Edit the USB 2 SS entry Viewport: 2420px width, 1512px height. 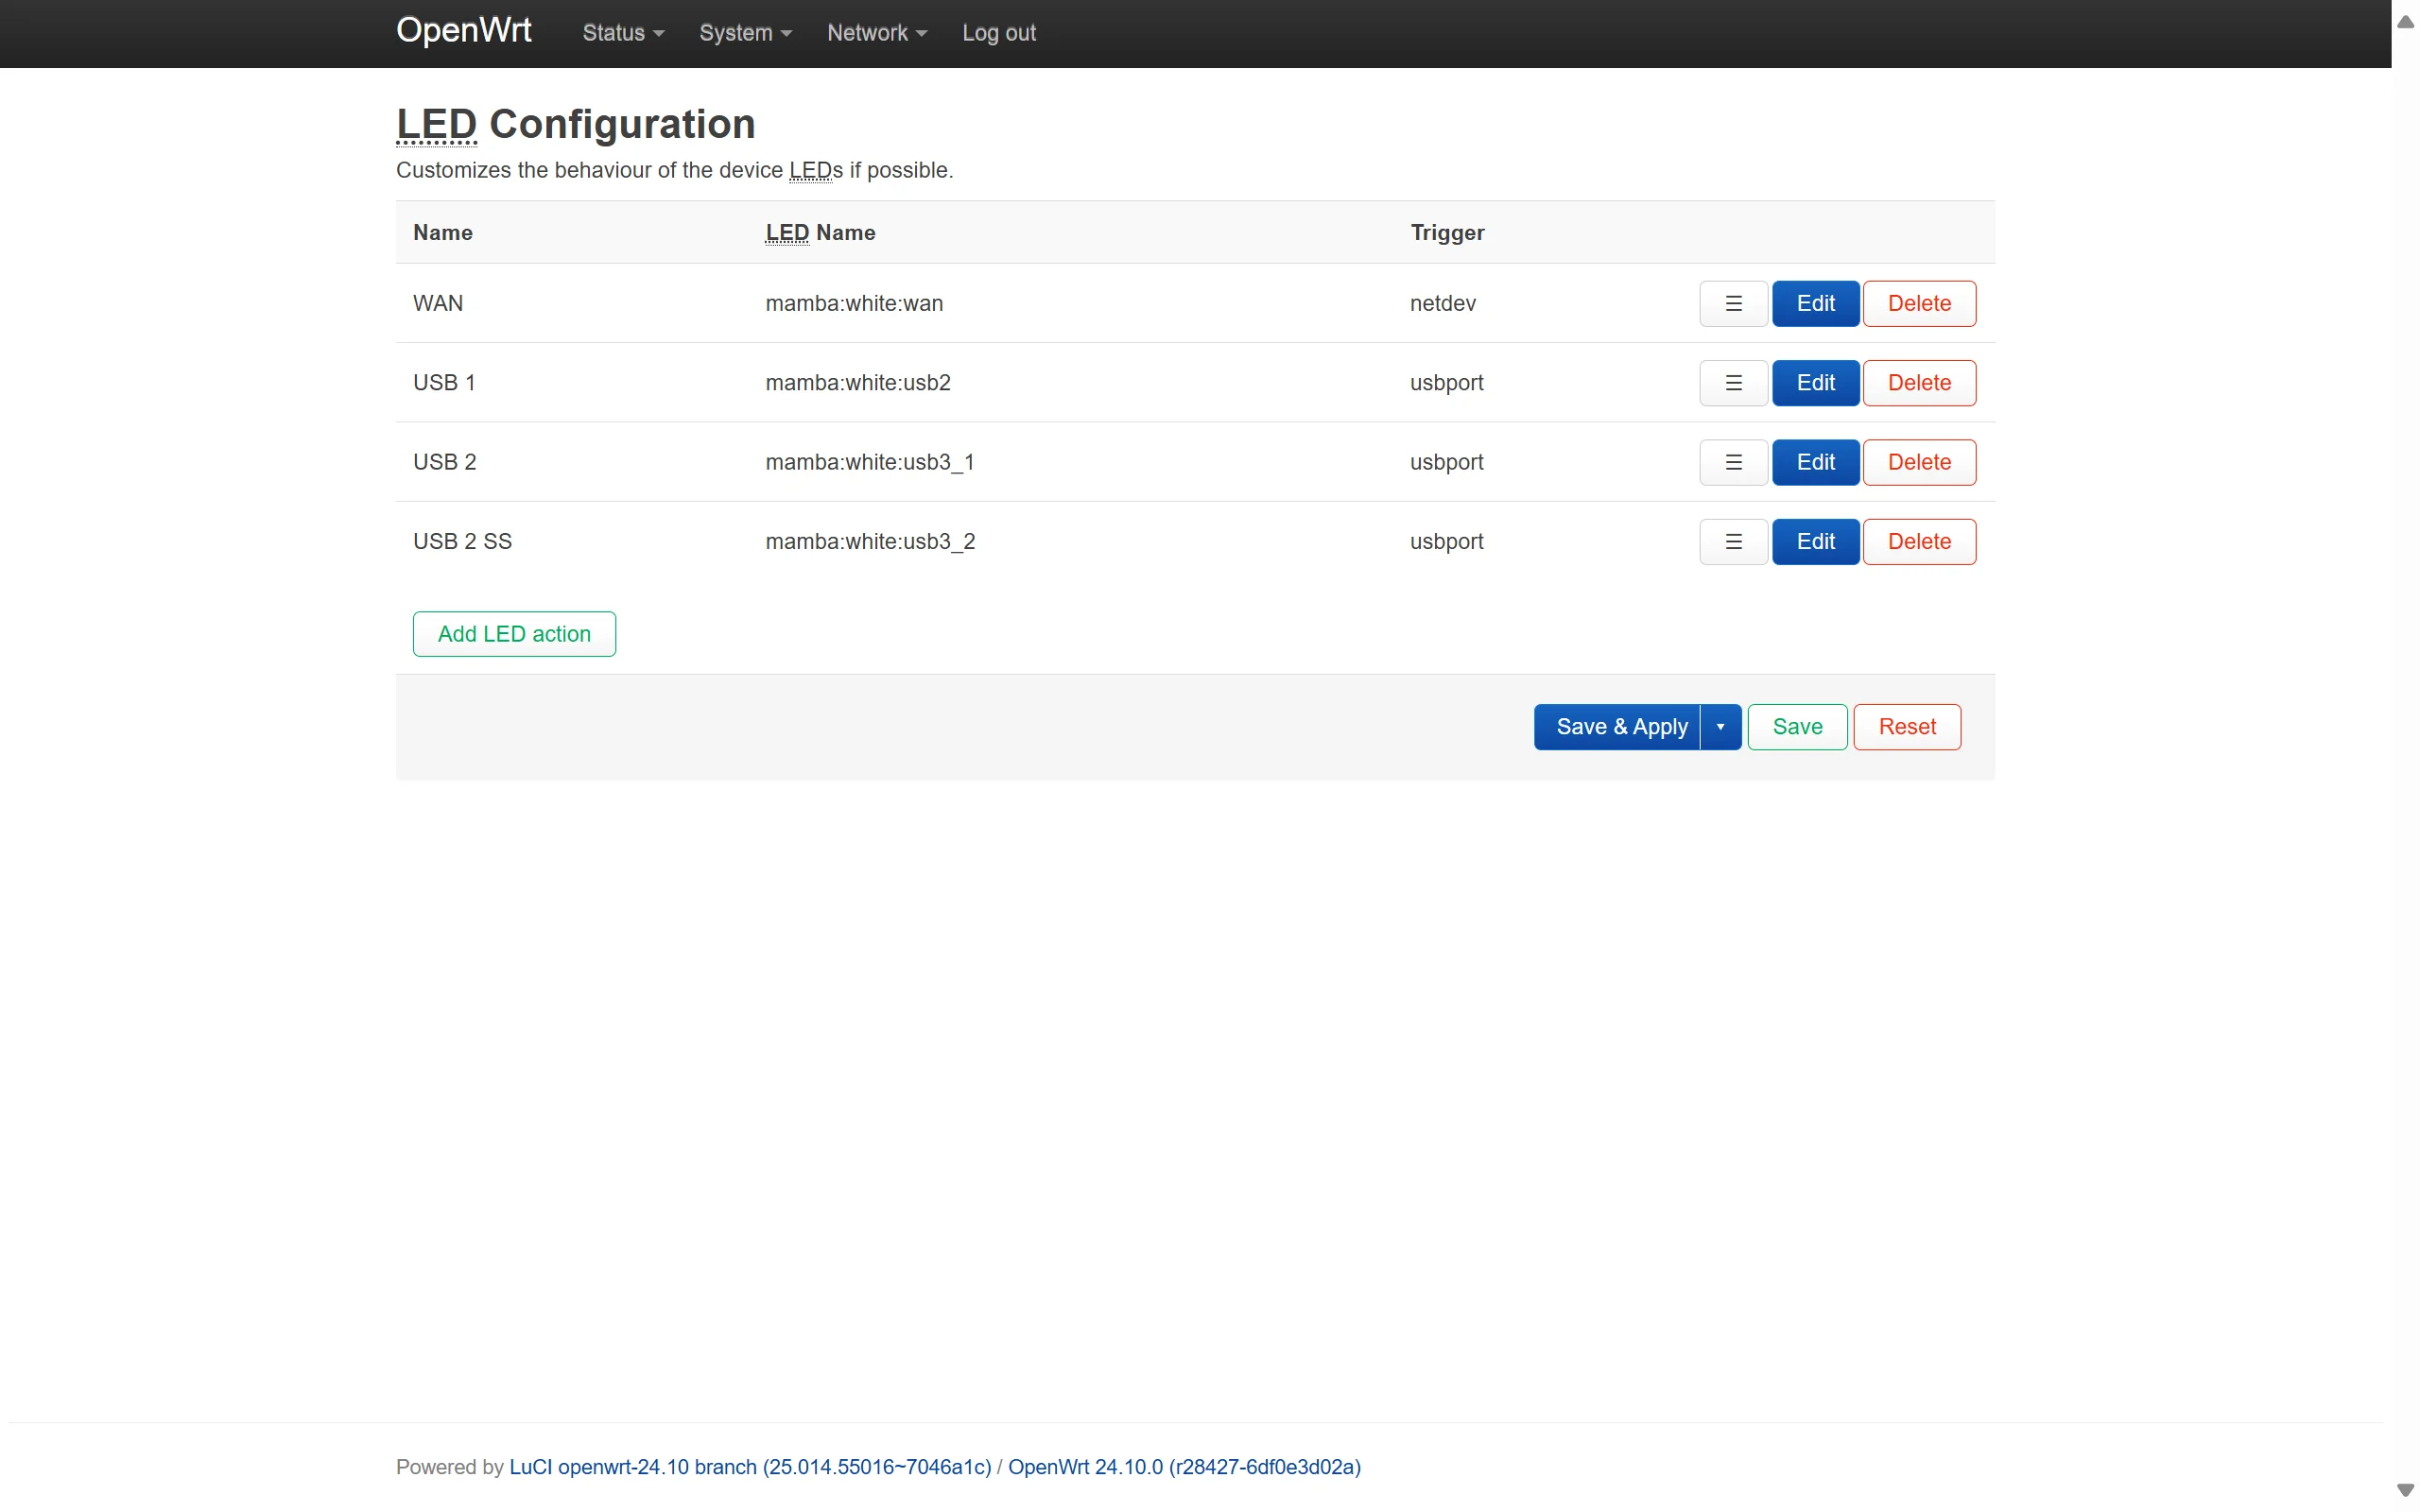point(1815,541)
